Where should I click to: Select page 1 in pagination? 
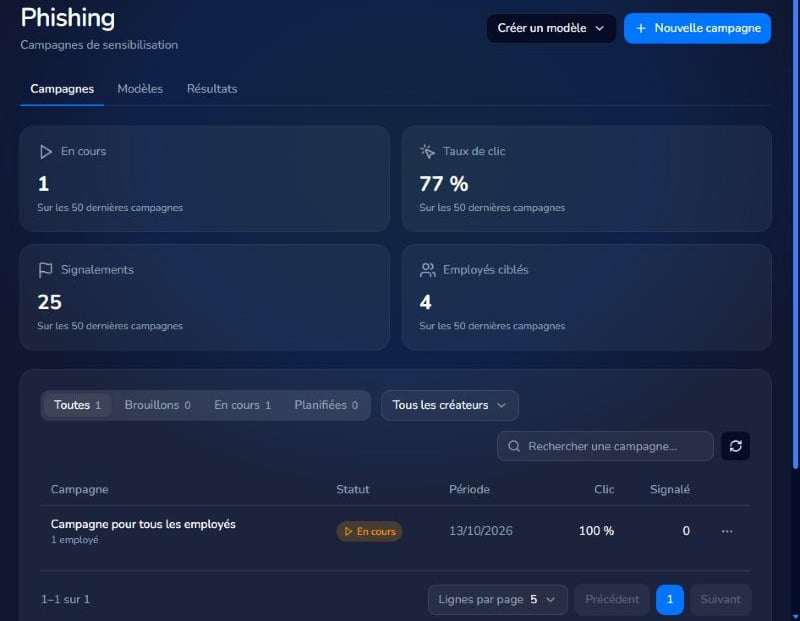(669, 600)
